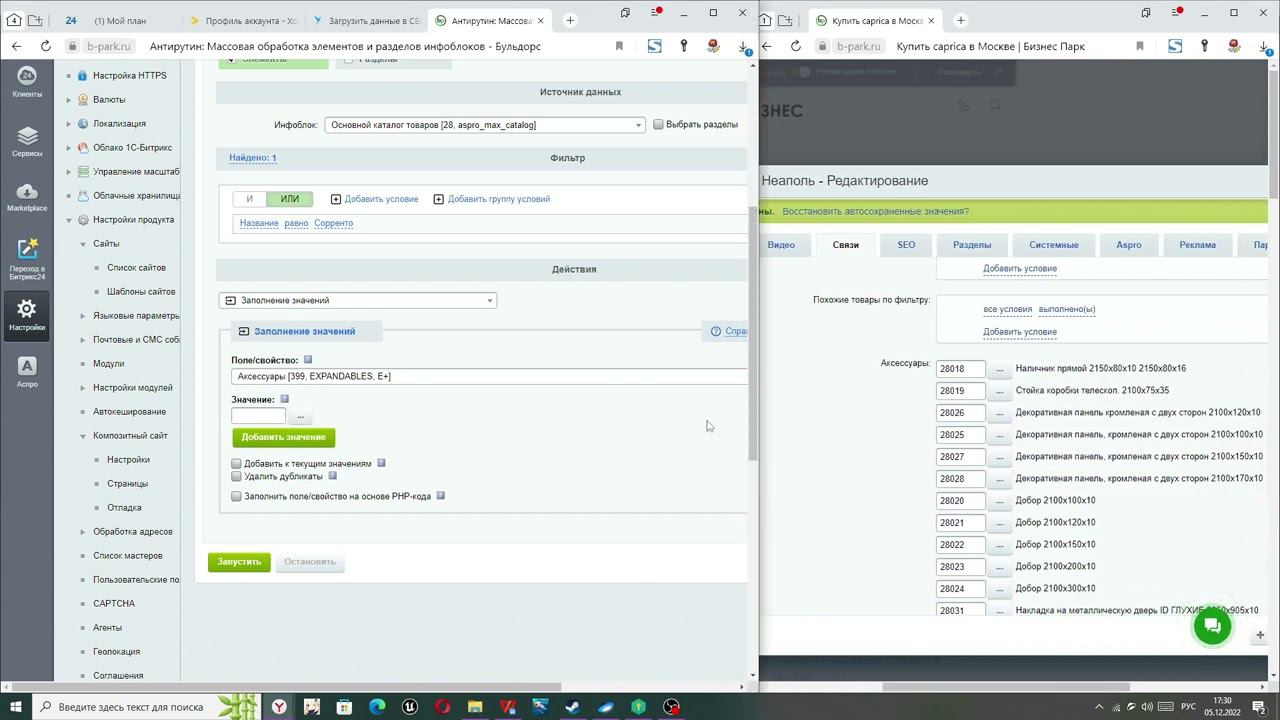Reload the page in the right browser window
The image size is (1280, 720).
[796, 46]
